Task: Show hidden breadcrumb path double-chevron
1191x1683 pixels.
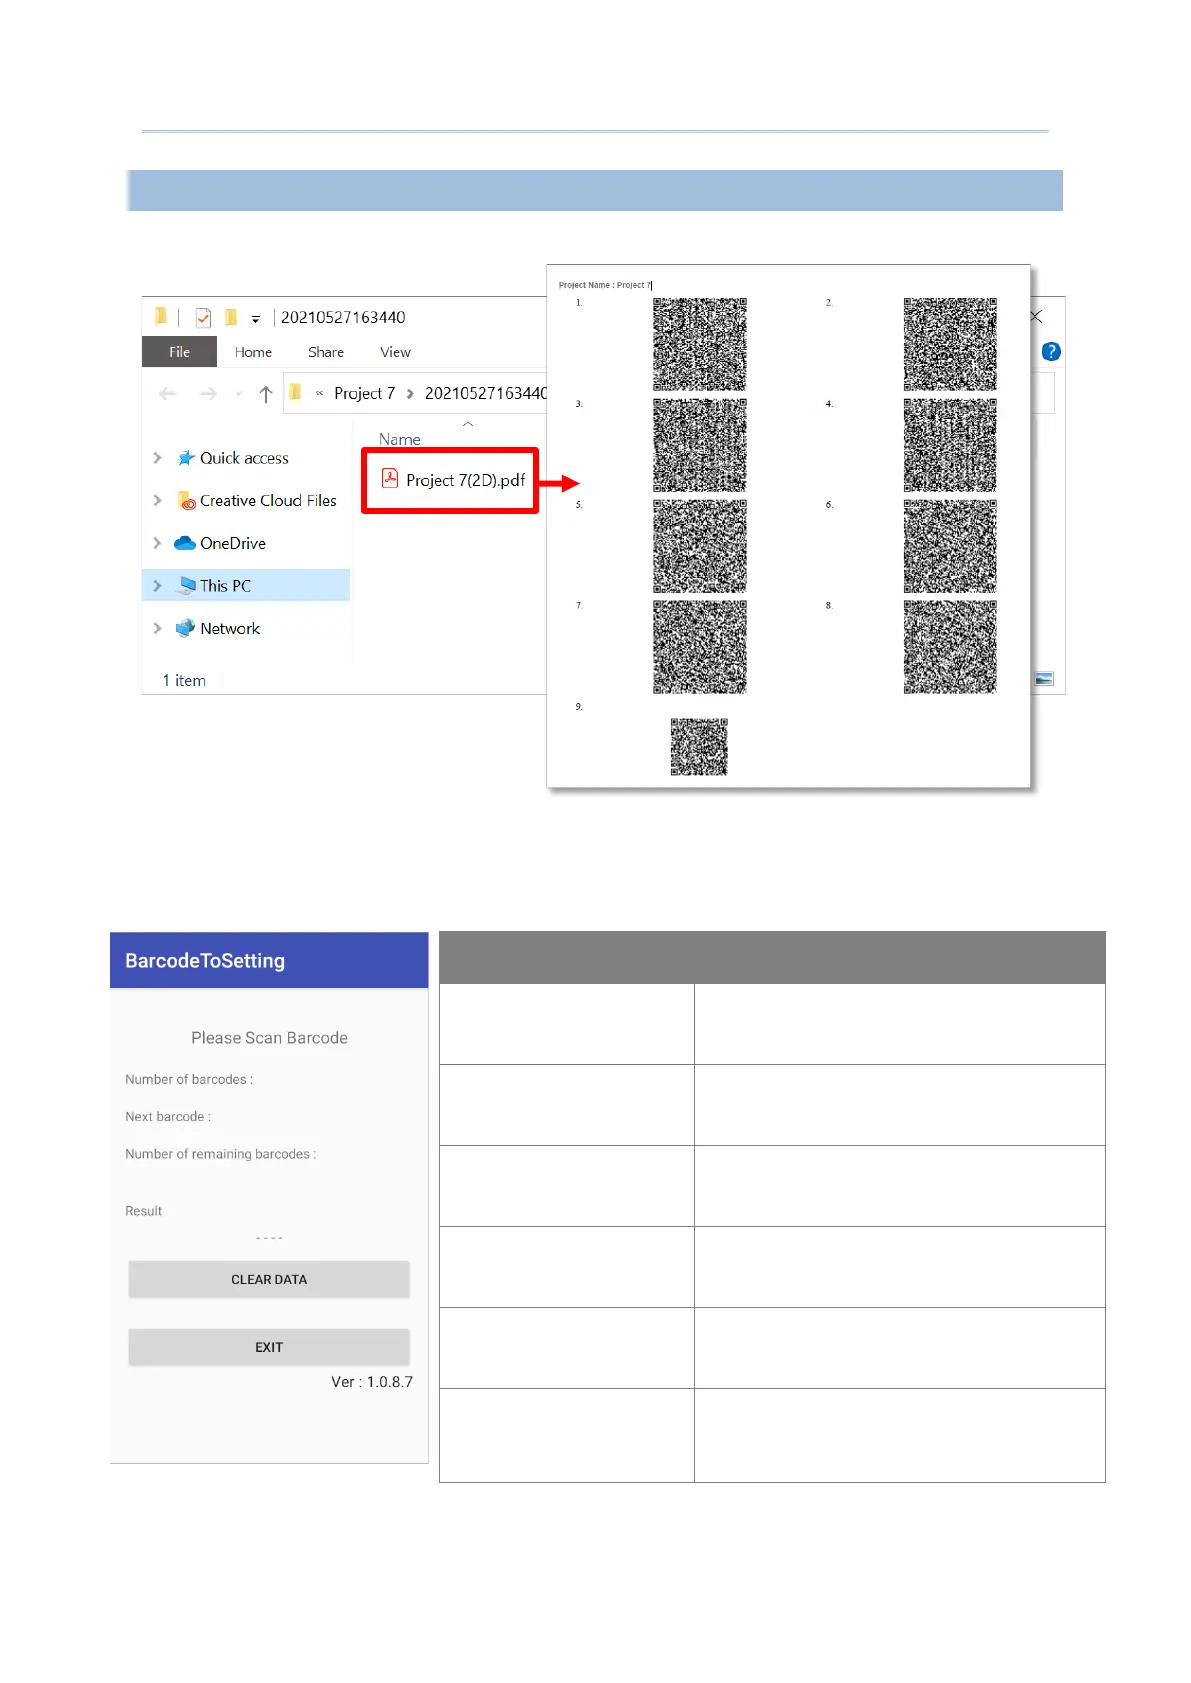Action: [319, 394]
